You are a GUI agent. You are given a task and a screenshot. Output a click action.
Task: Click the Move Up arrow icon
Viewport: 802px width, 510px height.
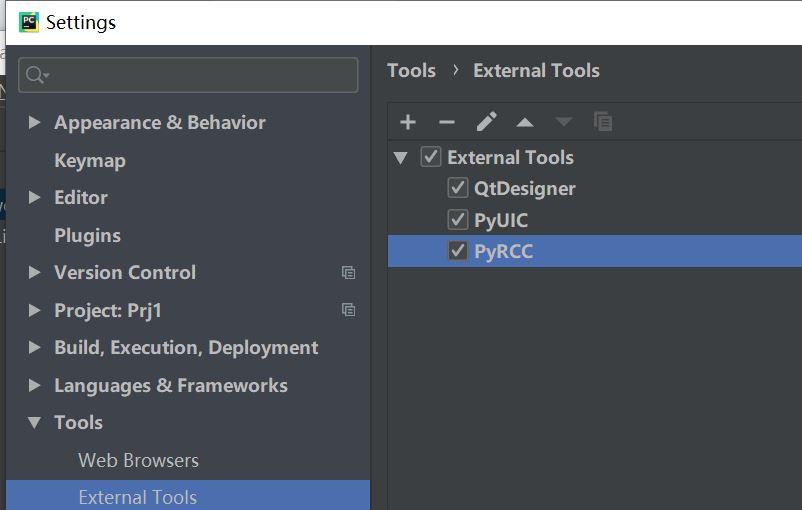pyautogui.click(x=525, y=122)
